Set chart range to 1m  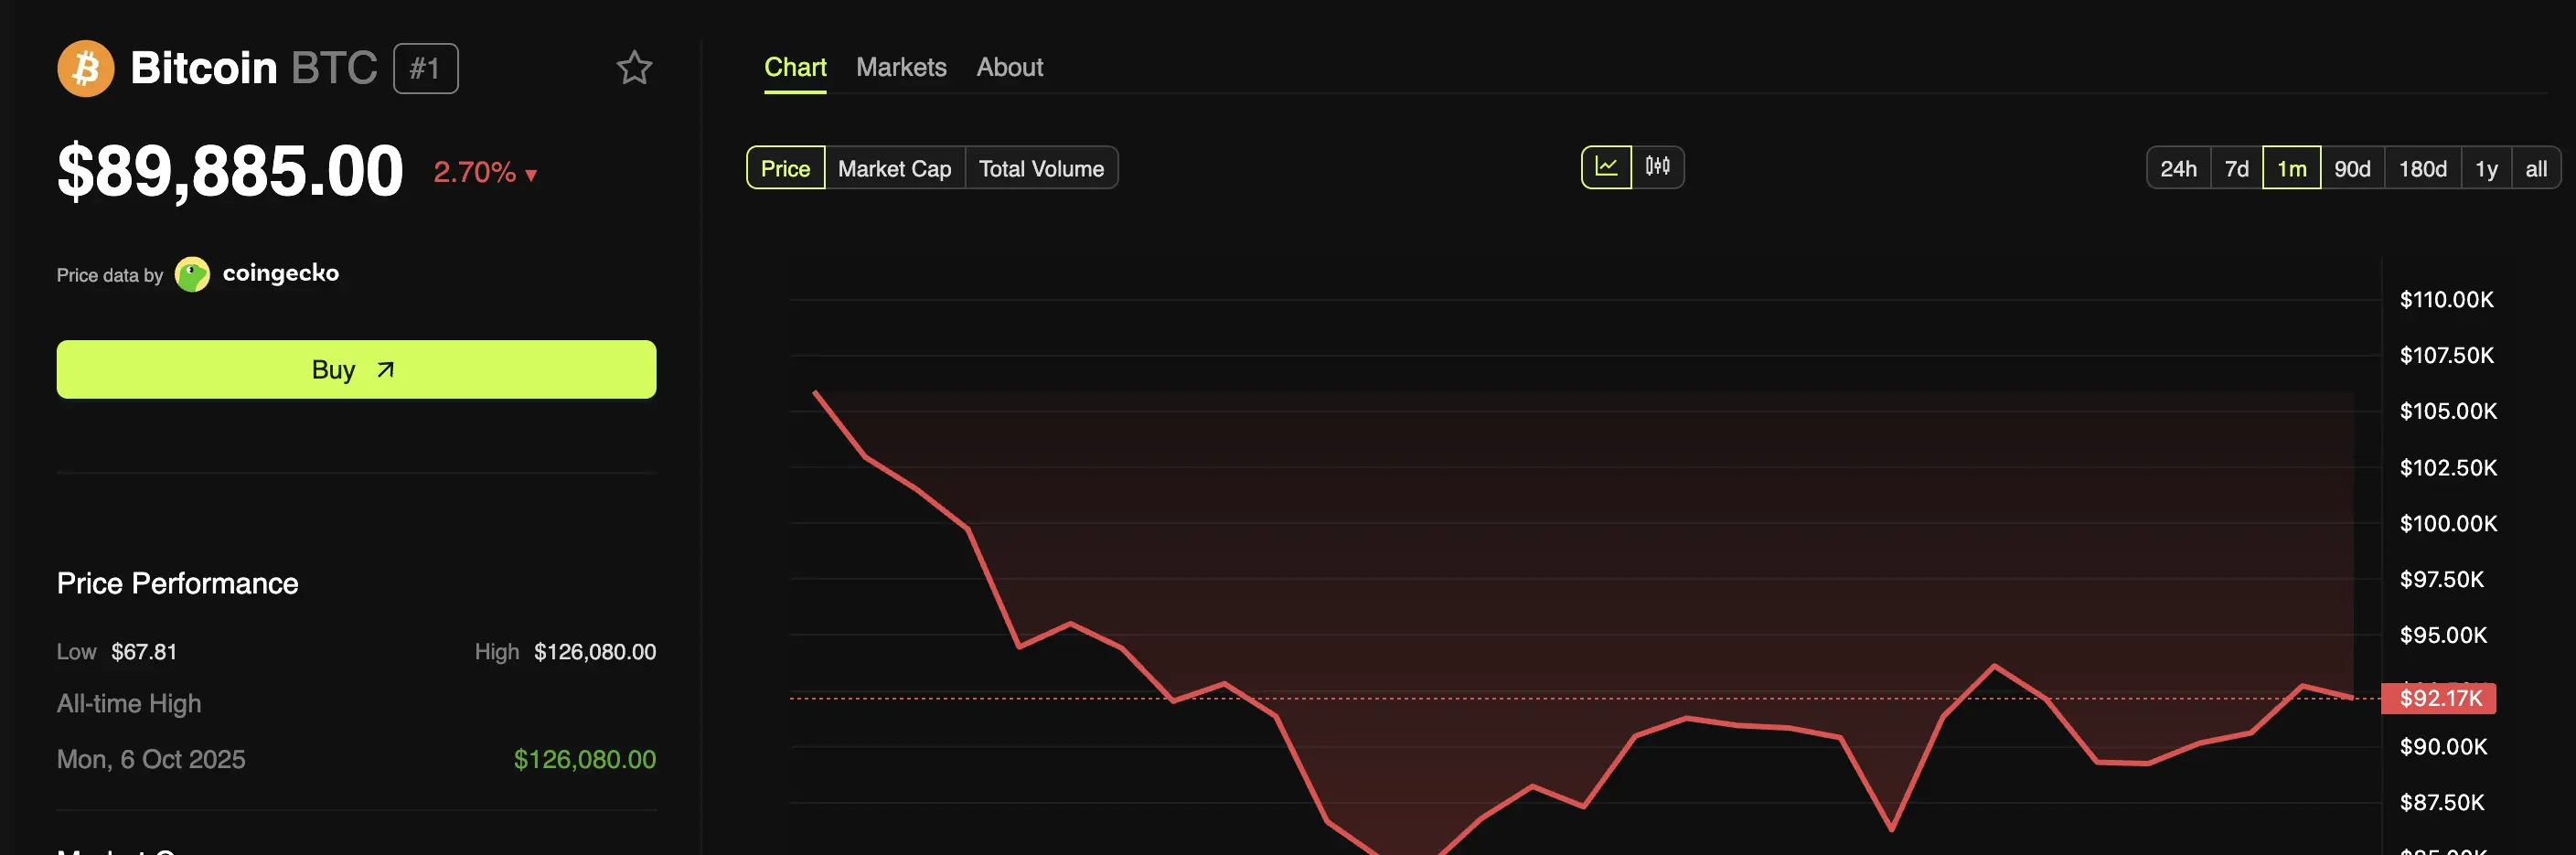[x=2291, y=168]
